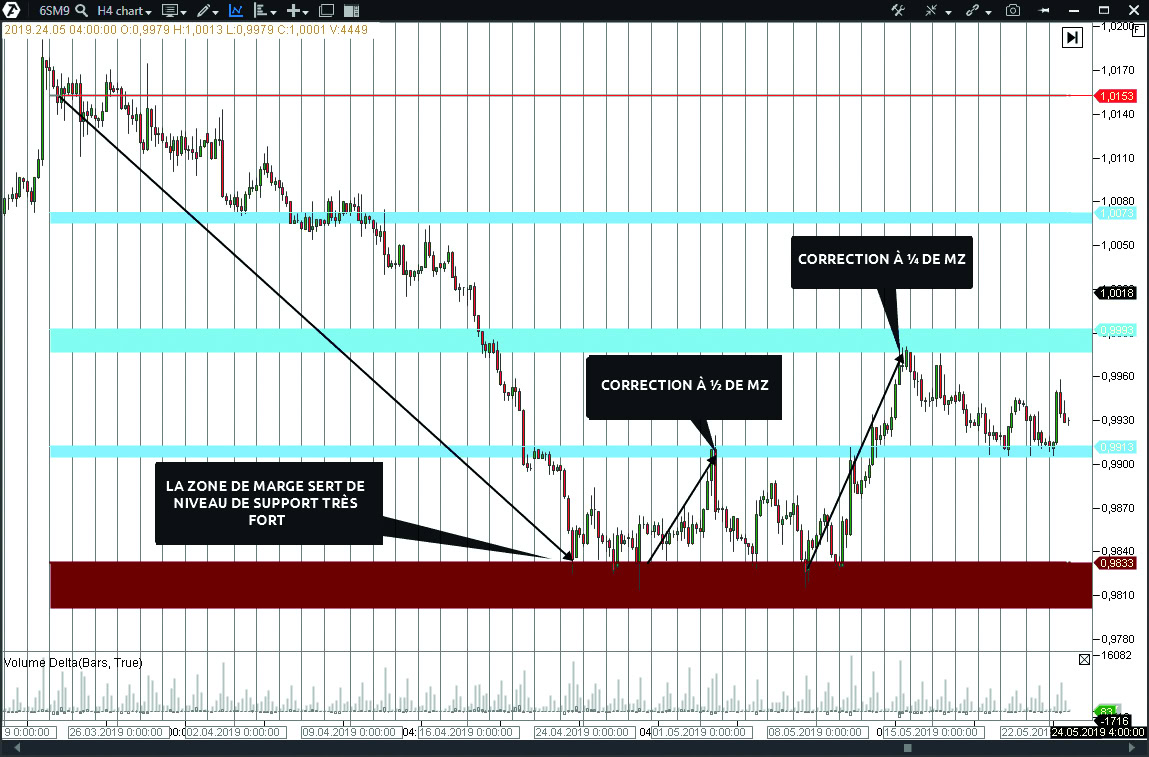Click the chart type line icon

(x=236, y=11)
